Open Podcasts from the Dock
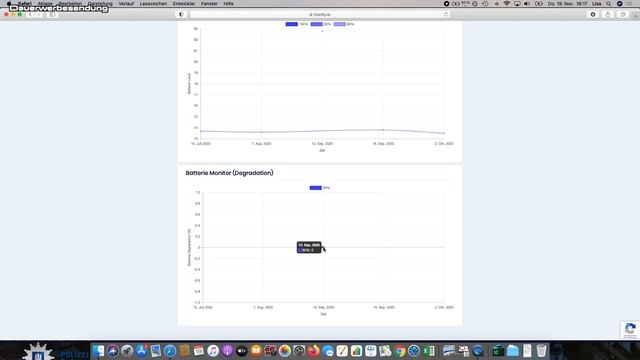This screenshot has height=360, width=640. point(227,351)
